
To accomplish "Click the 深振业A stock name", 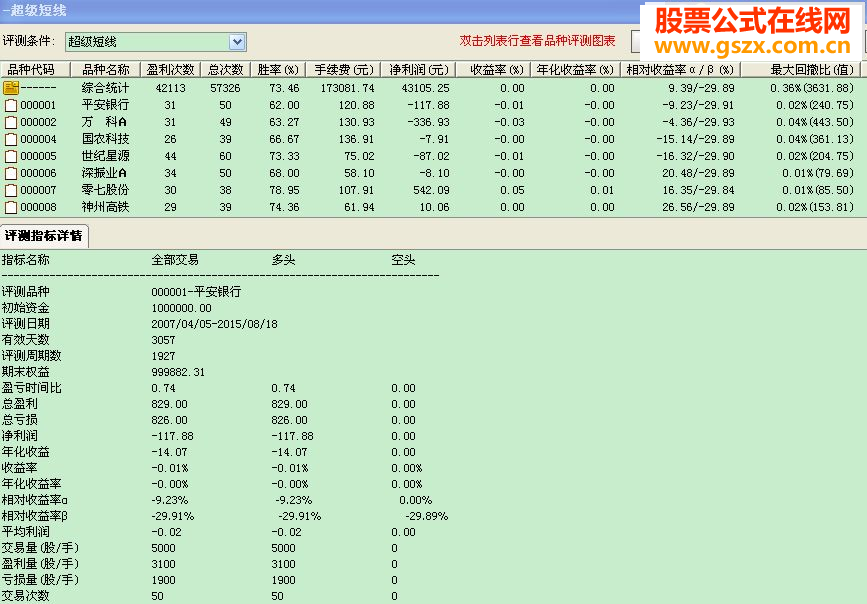I will 105,174.
